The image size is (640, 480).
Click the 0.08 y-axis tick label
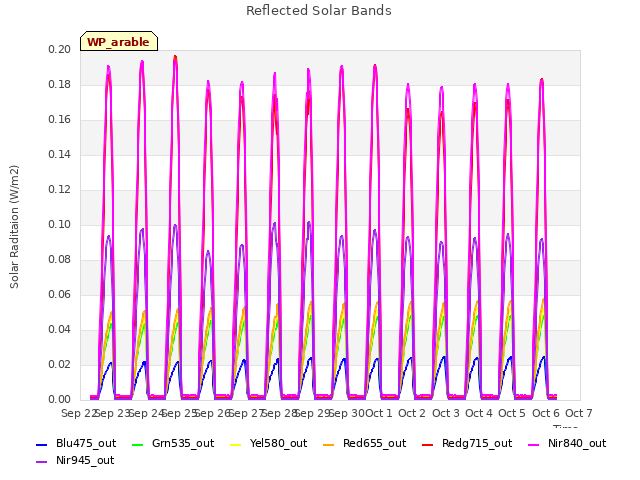60,260
